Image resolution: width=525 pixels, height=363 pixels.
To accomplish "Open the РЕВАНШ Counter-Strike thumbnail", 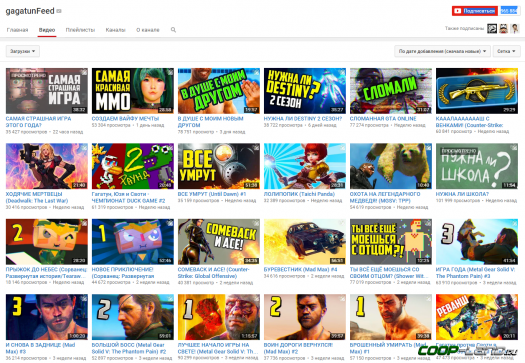I will tap(477, 317).
